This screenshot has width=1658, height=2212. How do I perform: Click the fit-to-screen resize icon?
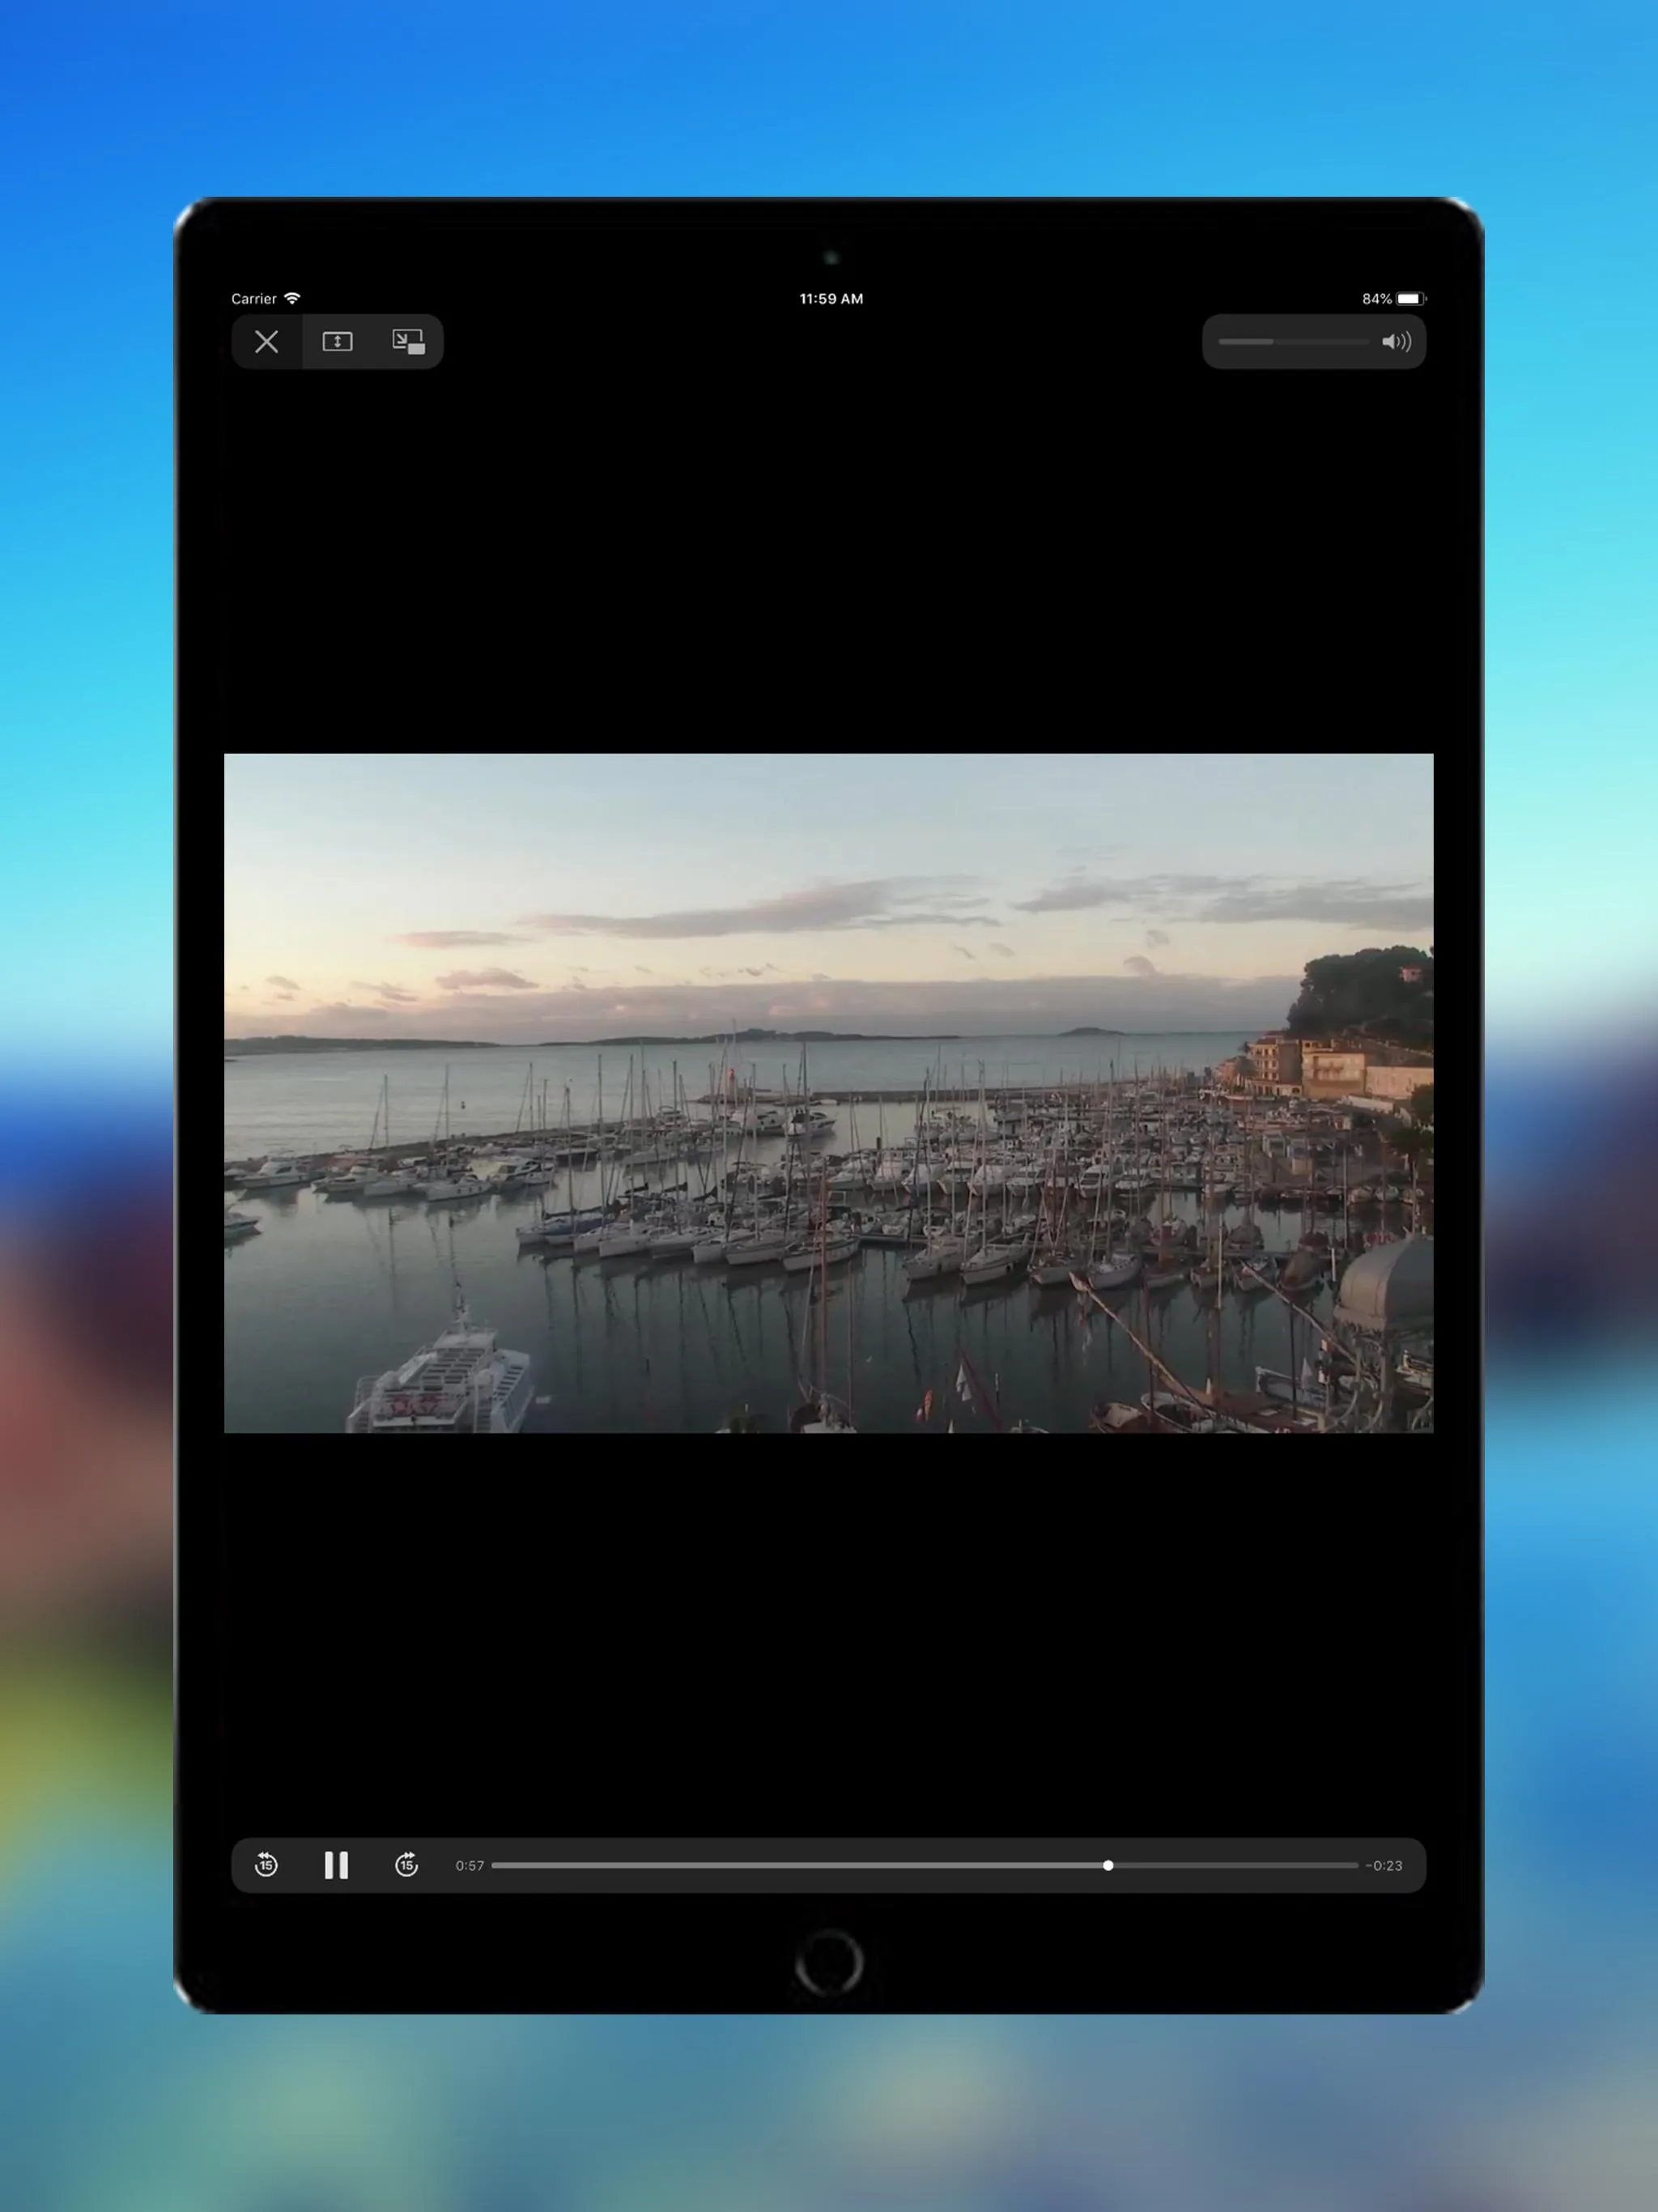pos(336,342)
